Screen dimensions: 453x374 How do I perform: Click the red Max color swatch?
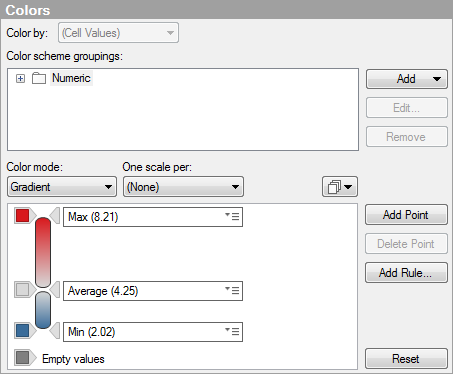click(x=23, y=215)
